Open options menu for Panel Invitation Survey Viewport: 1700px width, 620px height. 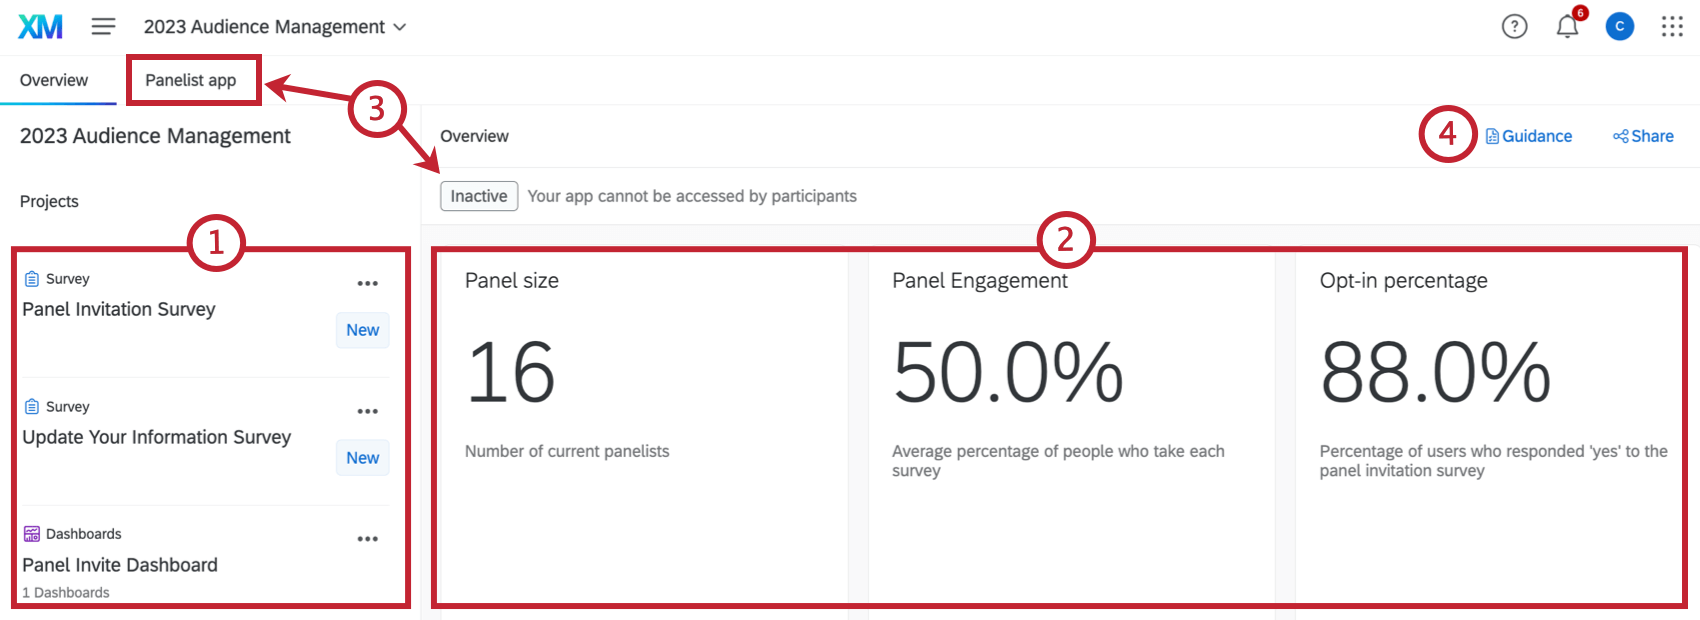click(367, 283)
